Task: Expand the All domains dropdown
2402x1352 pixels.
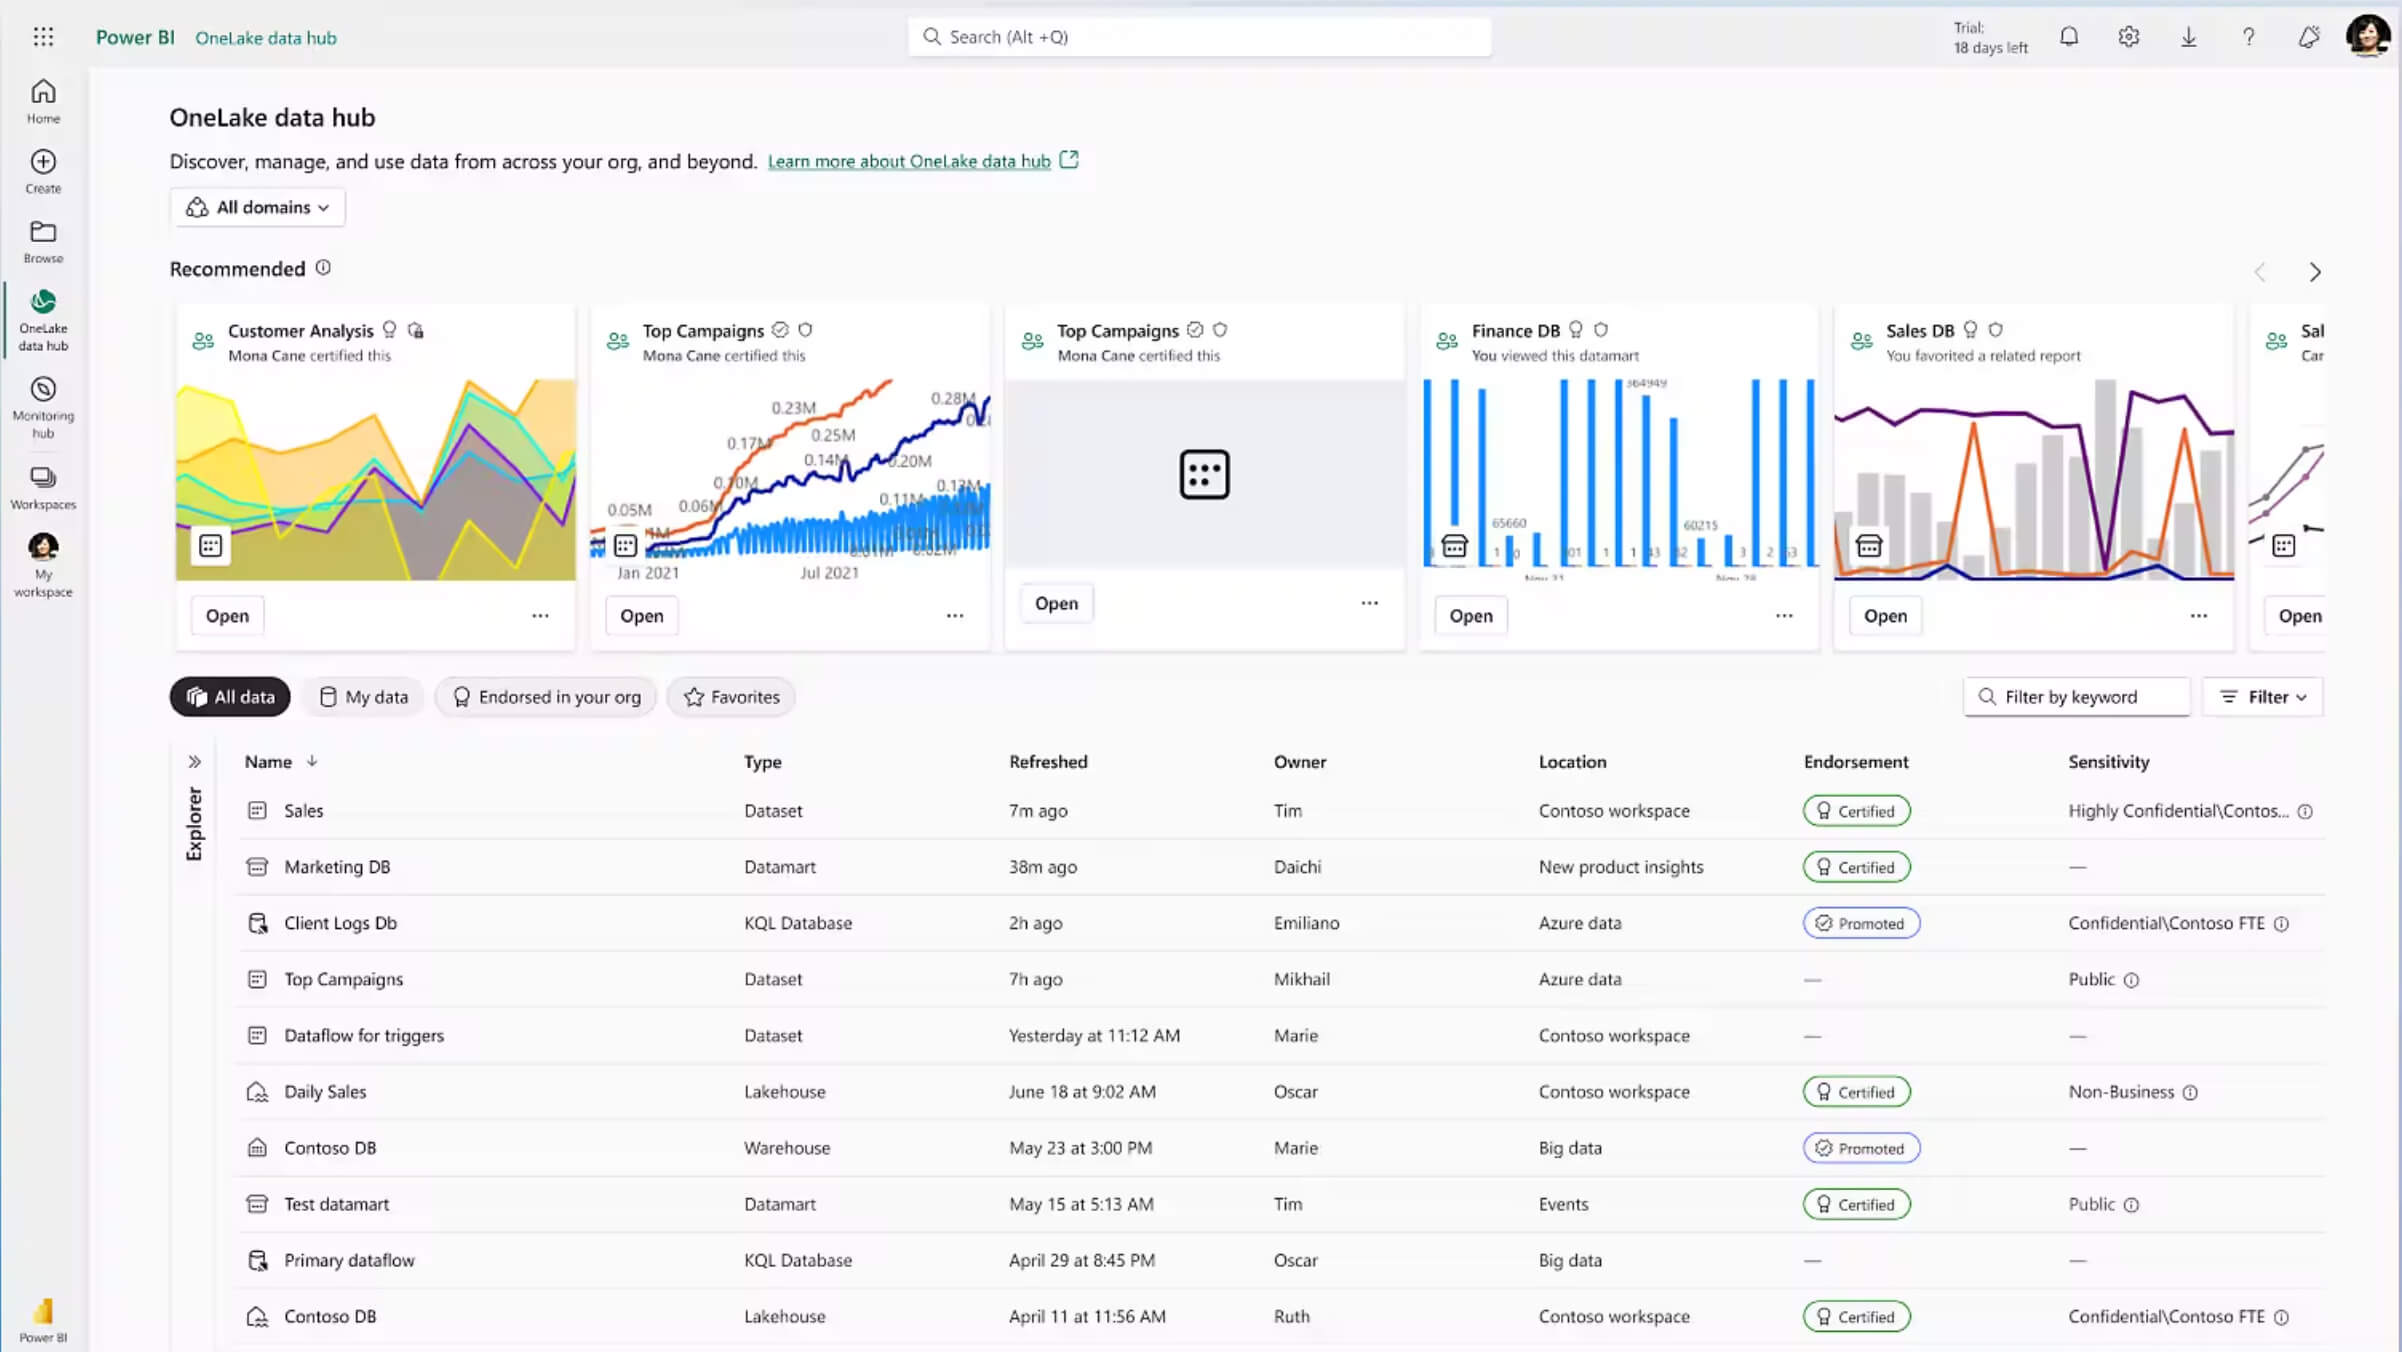Action: (257, 207)
